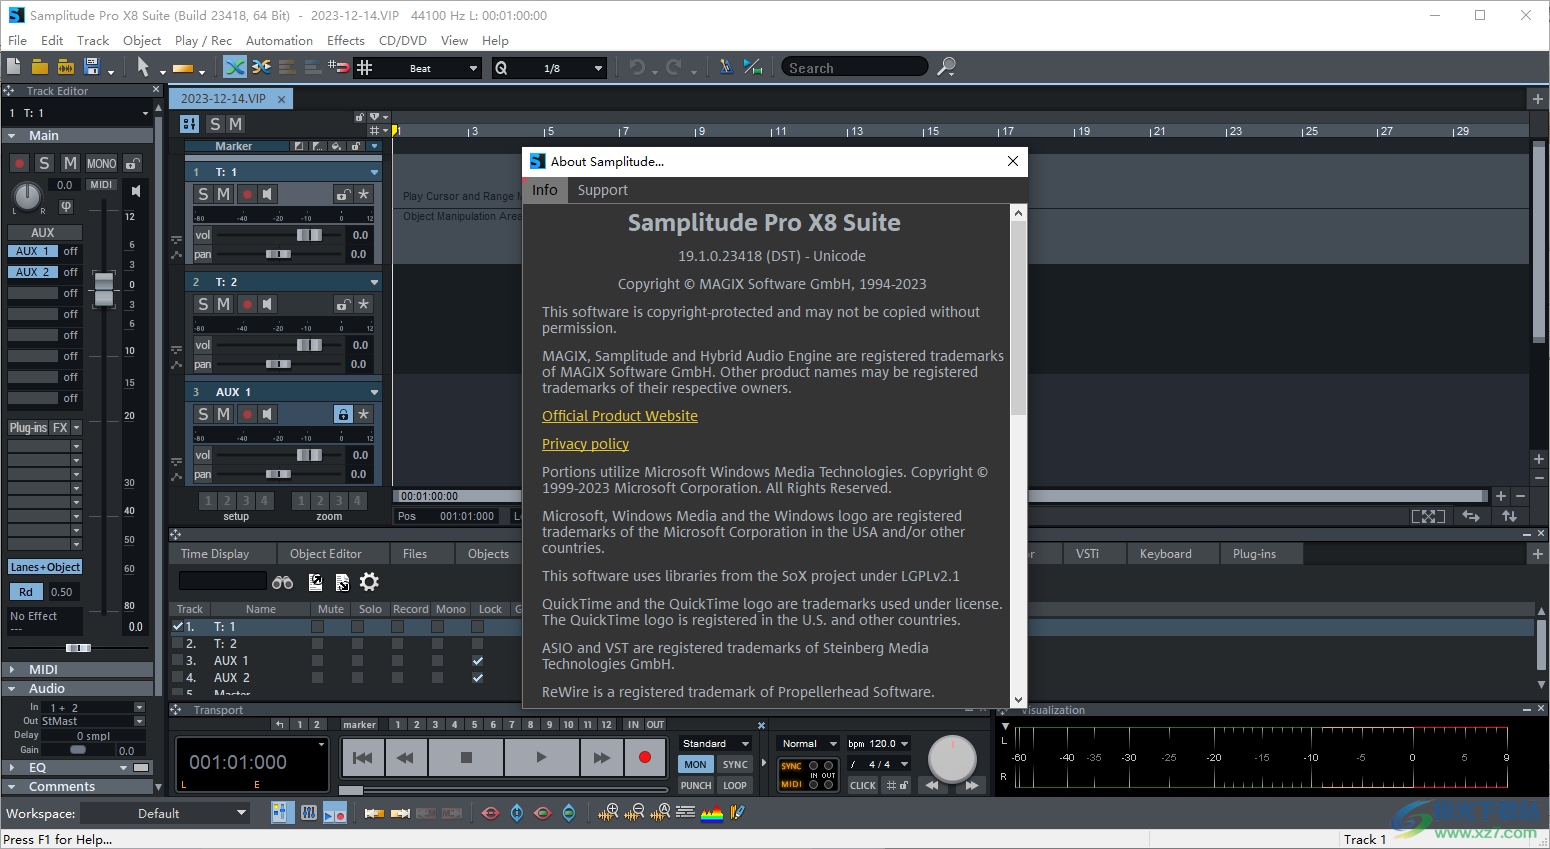
Task: Jump to start with rewind-to-beginning button
Action: tap(363, 758)
